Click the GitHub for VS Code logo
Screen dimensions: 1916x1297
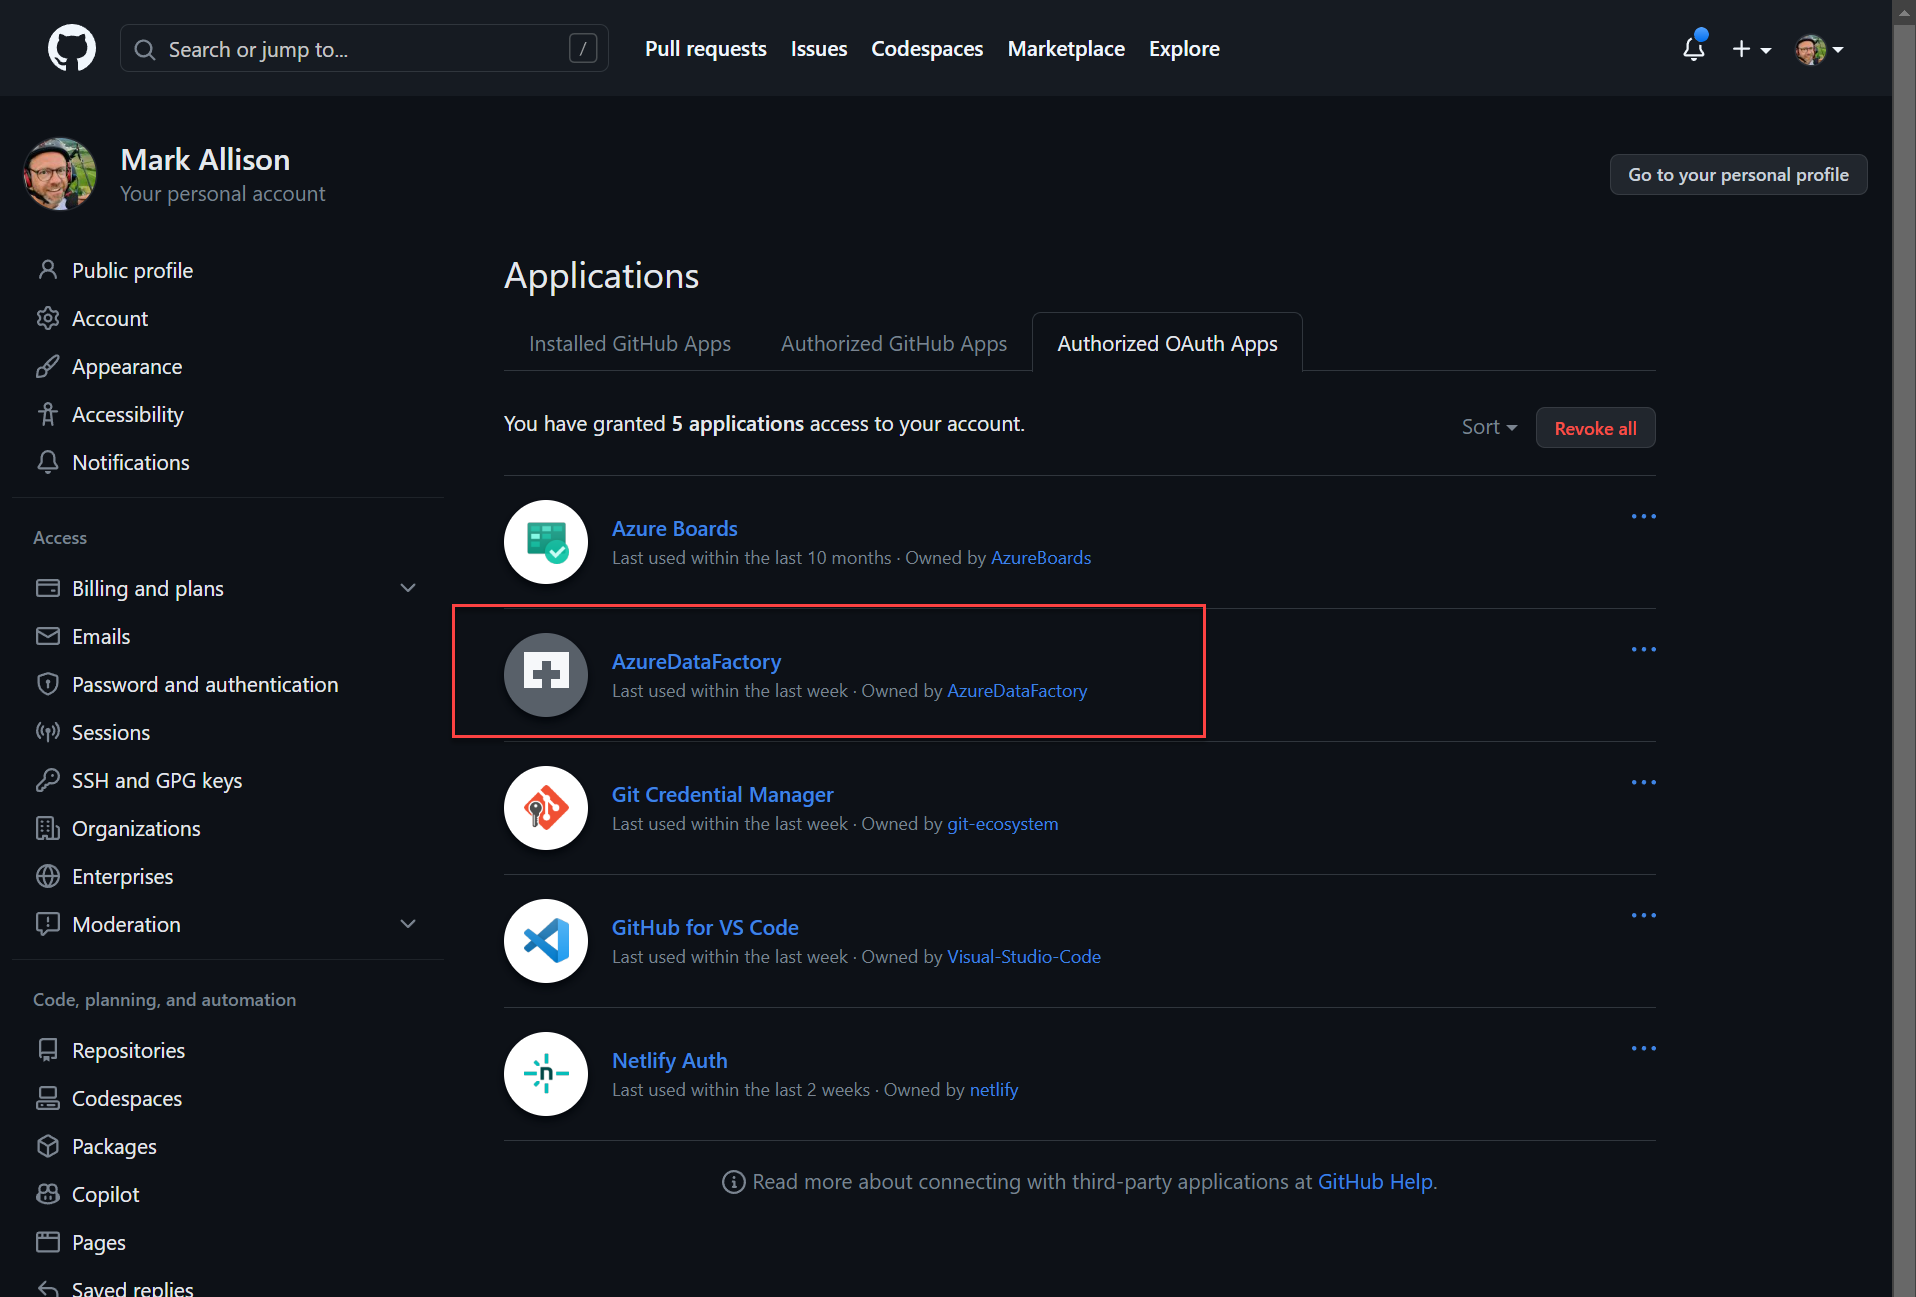tap(546, 941)
